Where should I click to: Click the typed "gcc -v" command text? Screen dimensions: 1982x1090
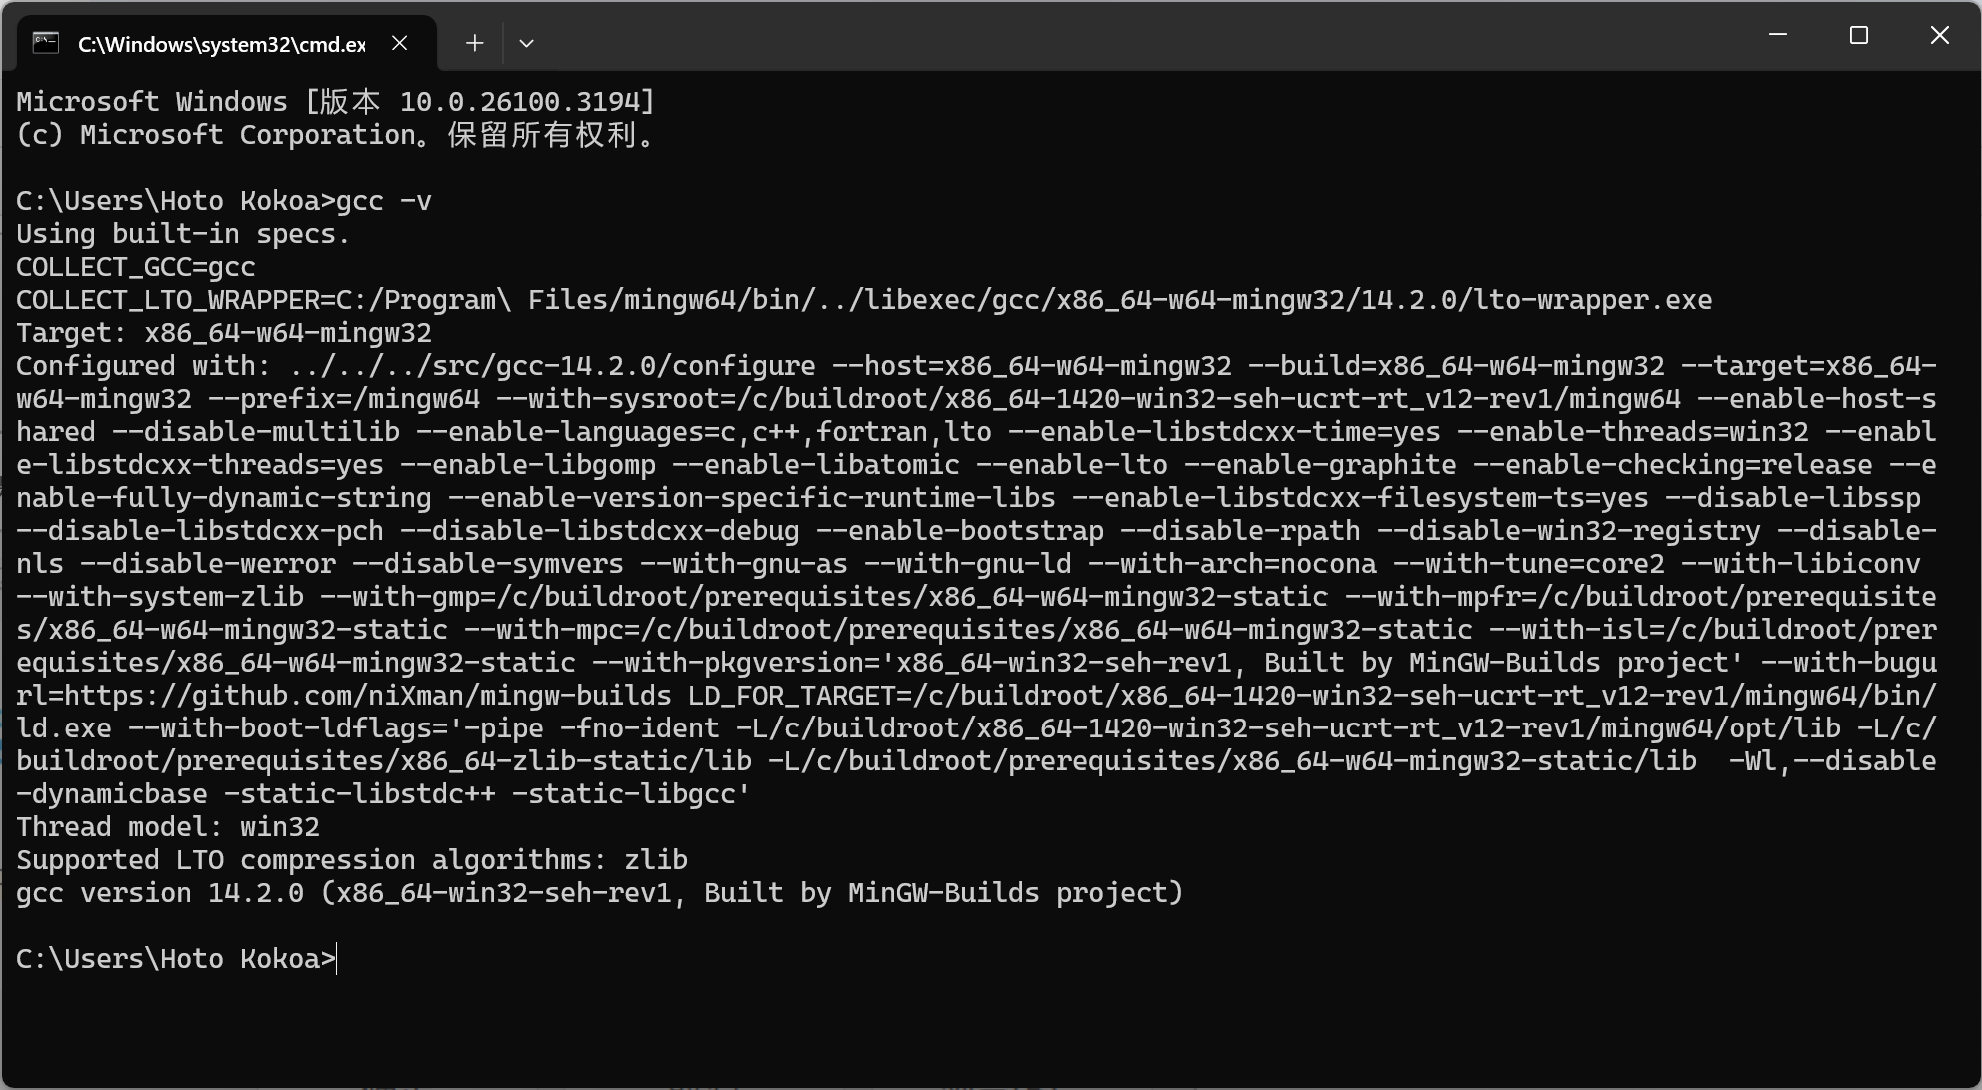point(383,201)
